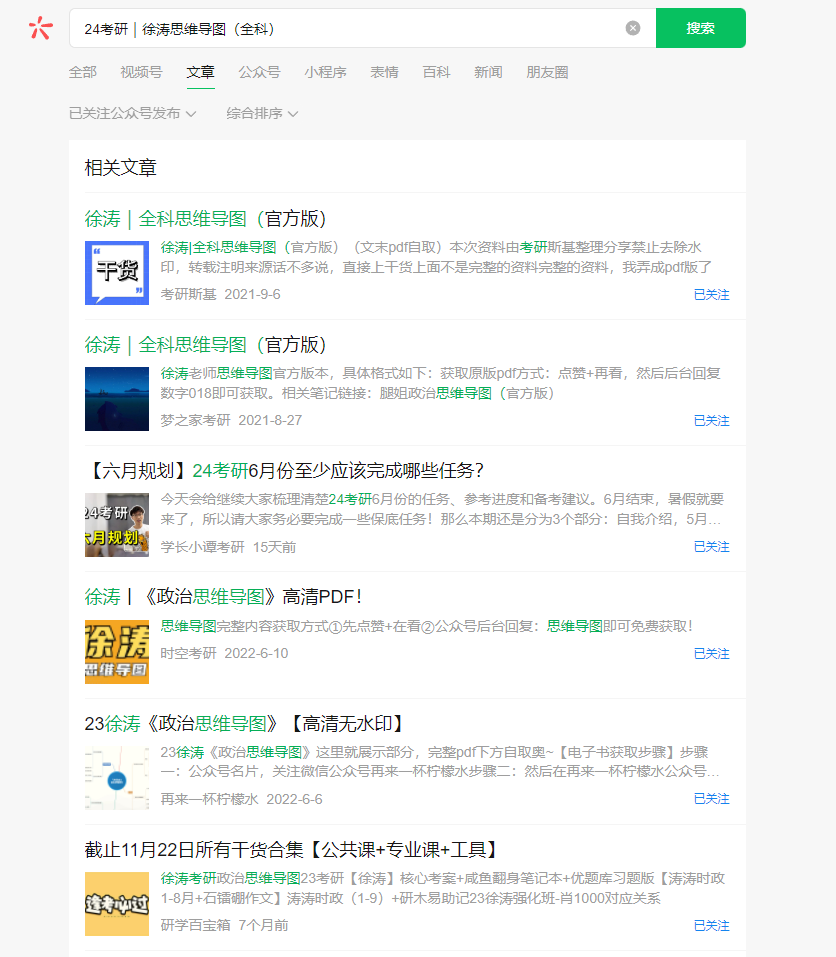This screenshot has height=957, width=836.
Task: Click the account name 研学百宝箱
Action: coord(195,925)
